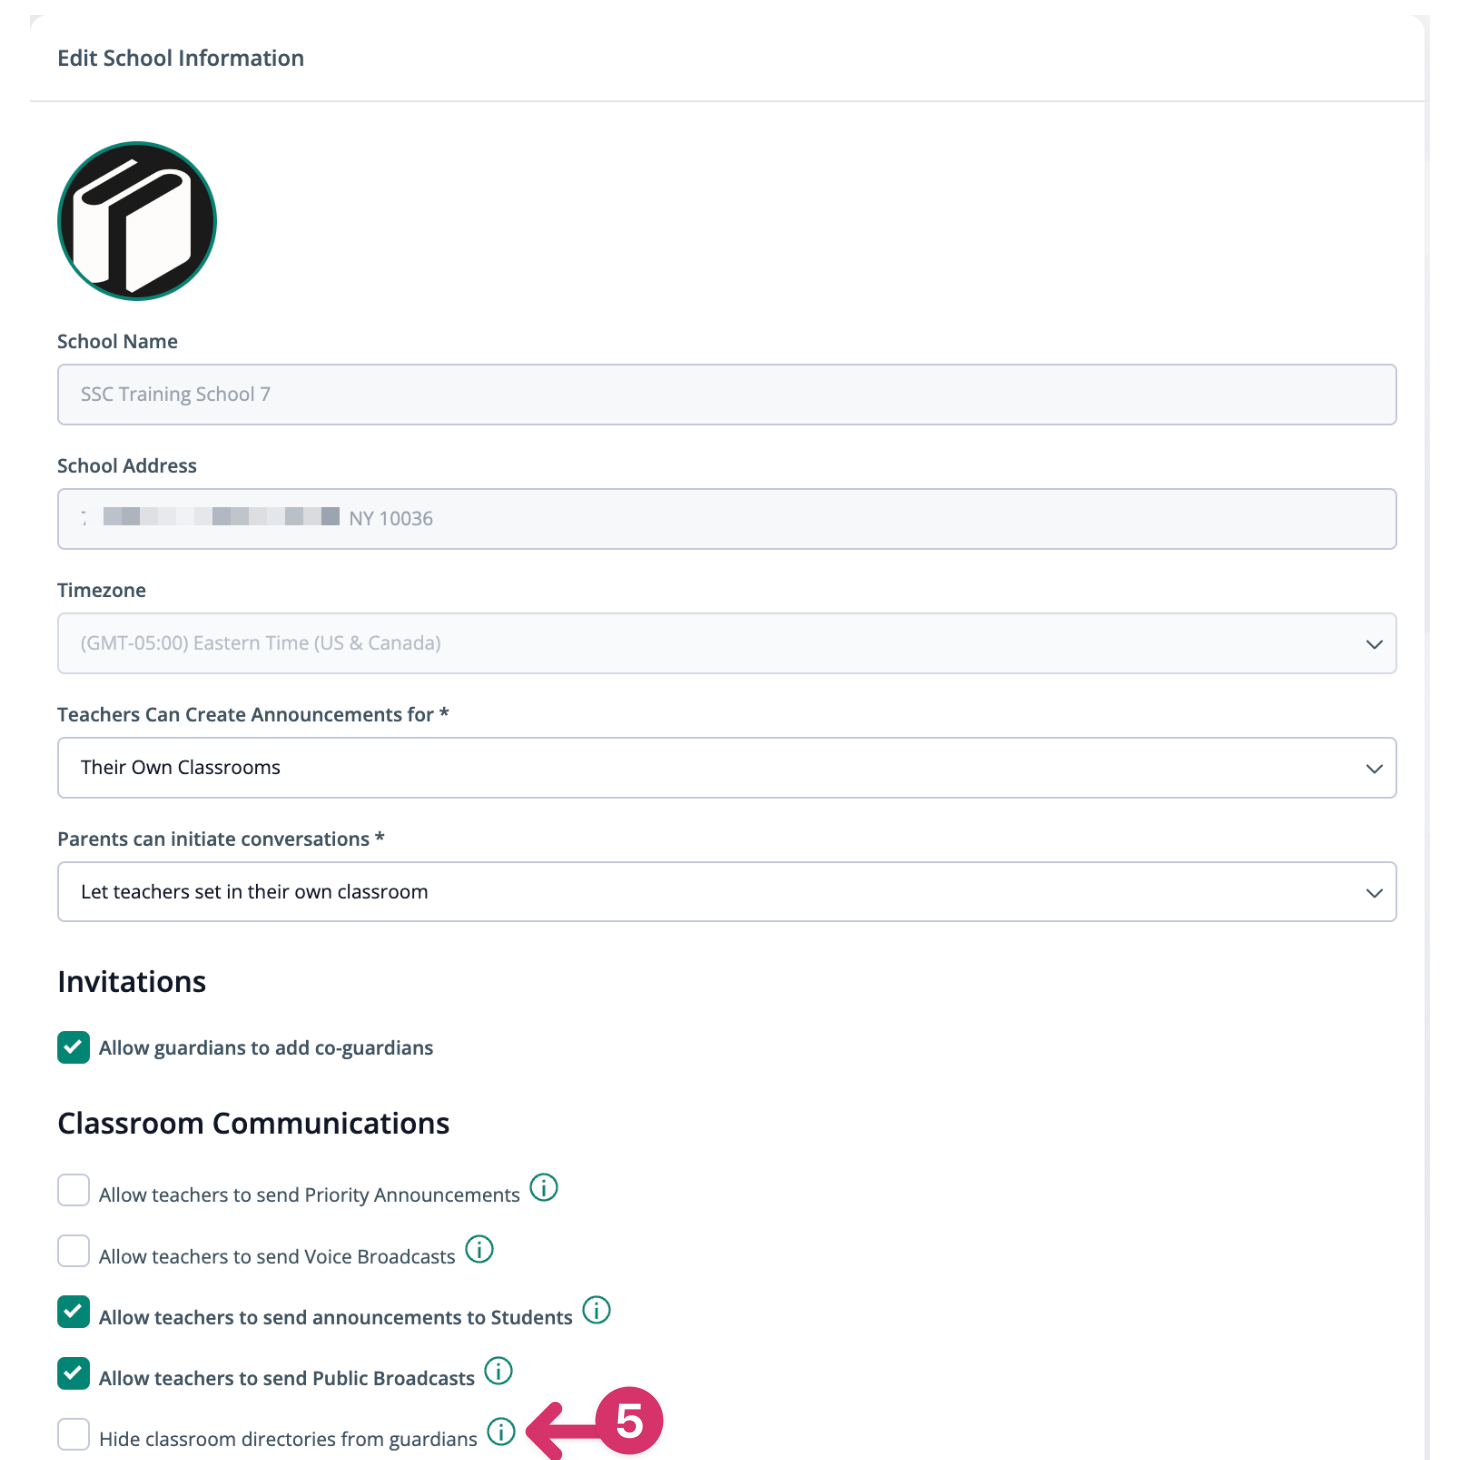The image size is (1464, 1460).
Task: Open the Timezone dropdown
Action: pyautogui.click(x=727, y=643)
